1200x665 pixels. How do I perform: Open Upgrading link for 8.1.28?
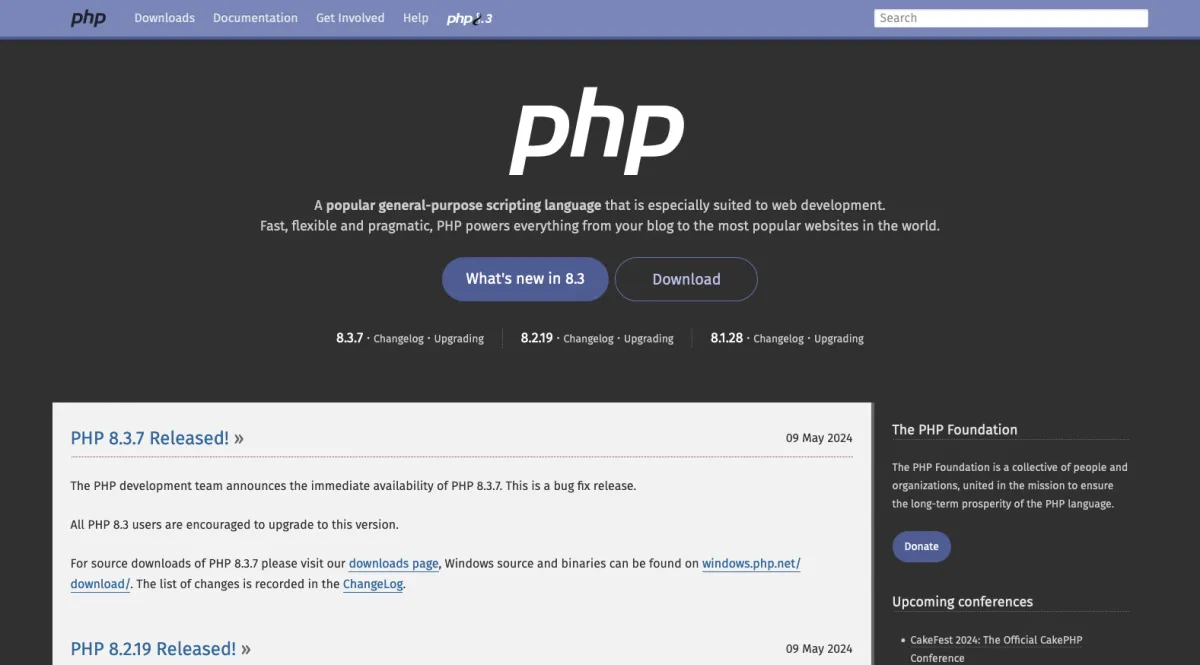pos(839,339)
